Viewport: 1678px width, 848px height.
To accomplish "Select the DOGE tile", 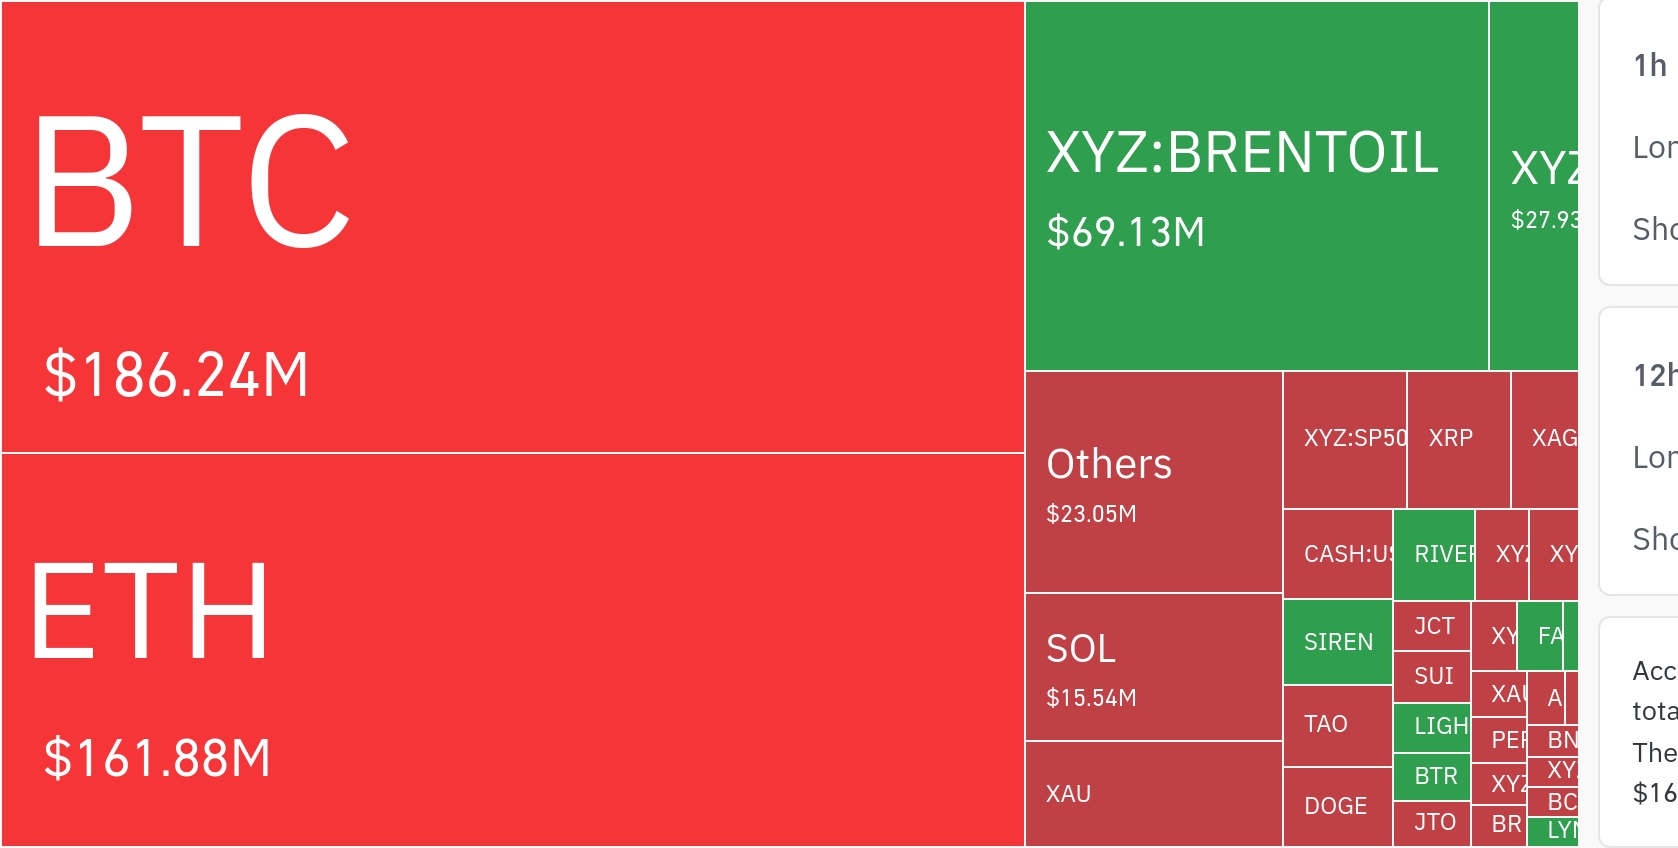I will [x=1338, y=806].
